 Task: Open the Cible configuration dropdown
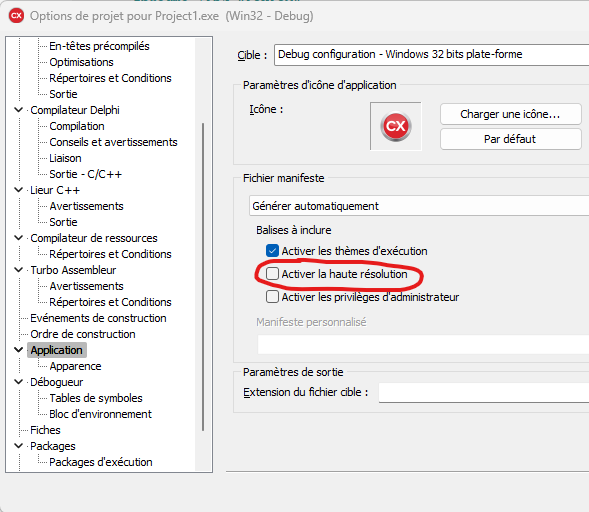[x=431, y=55]
